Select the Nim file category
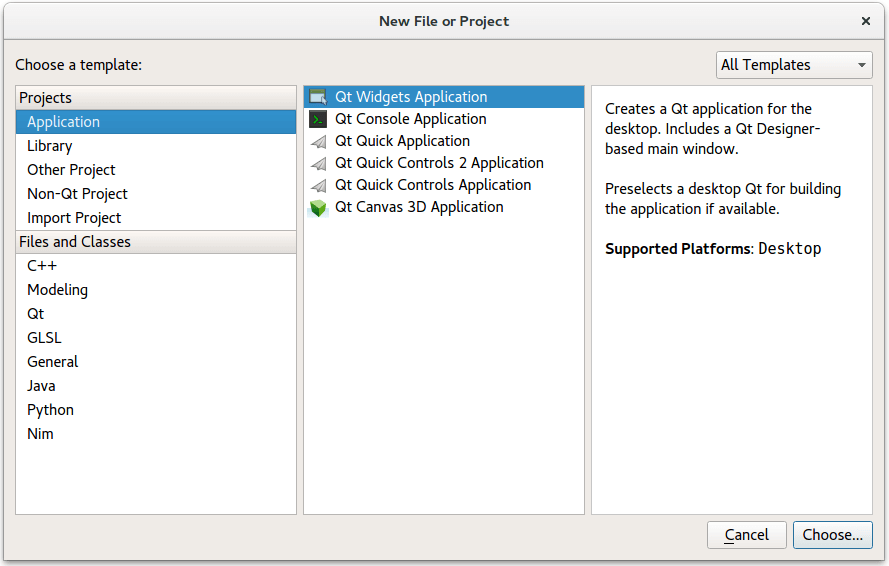The height and width of the screenshot is (566, 889). coord(40,434)
